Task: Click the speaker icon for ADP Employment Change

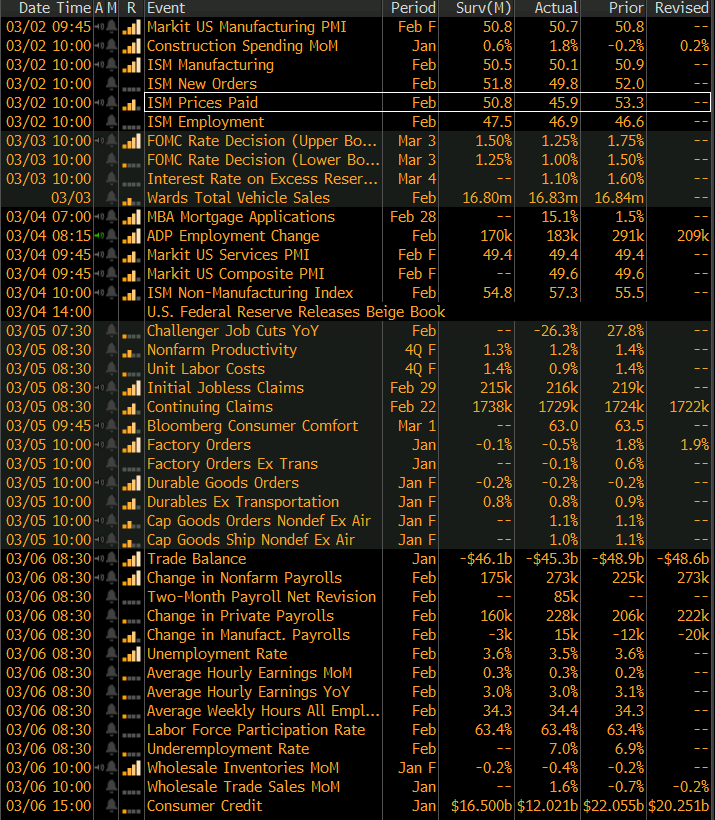Action: click(x=99, y=236)
